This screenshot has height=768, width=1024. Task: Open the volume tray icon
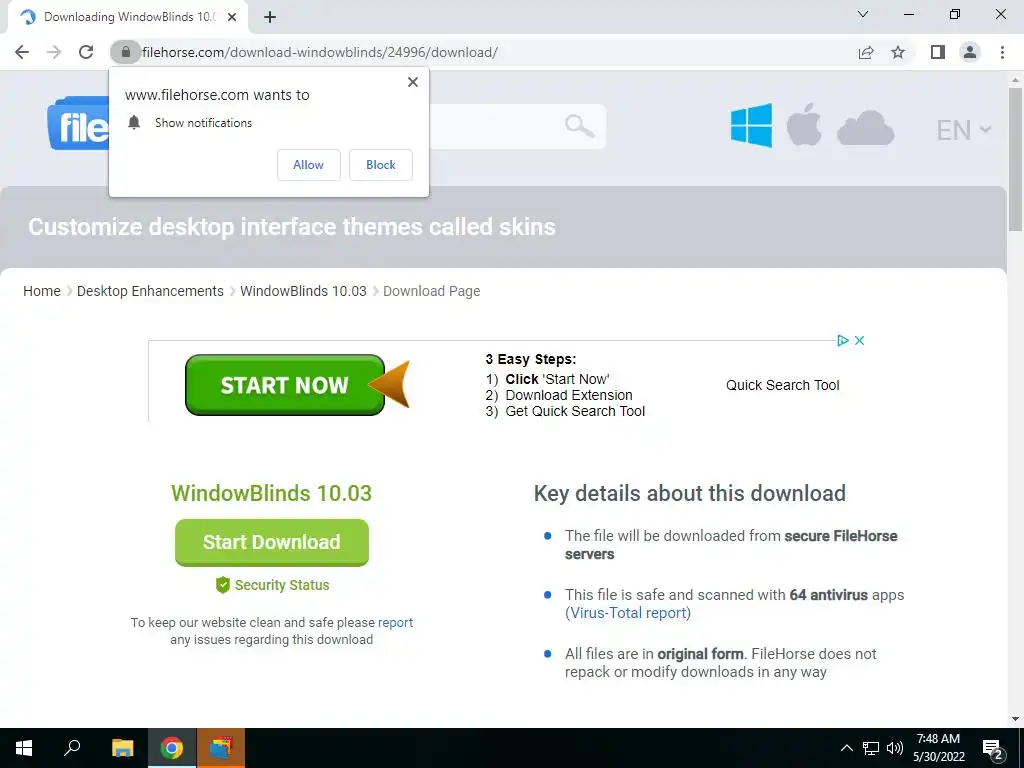(895, 748)
